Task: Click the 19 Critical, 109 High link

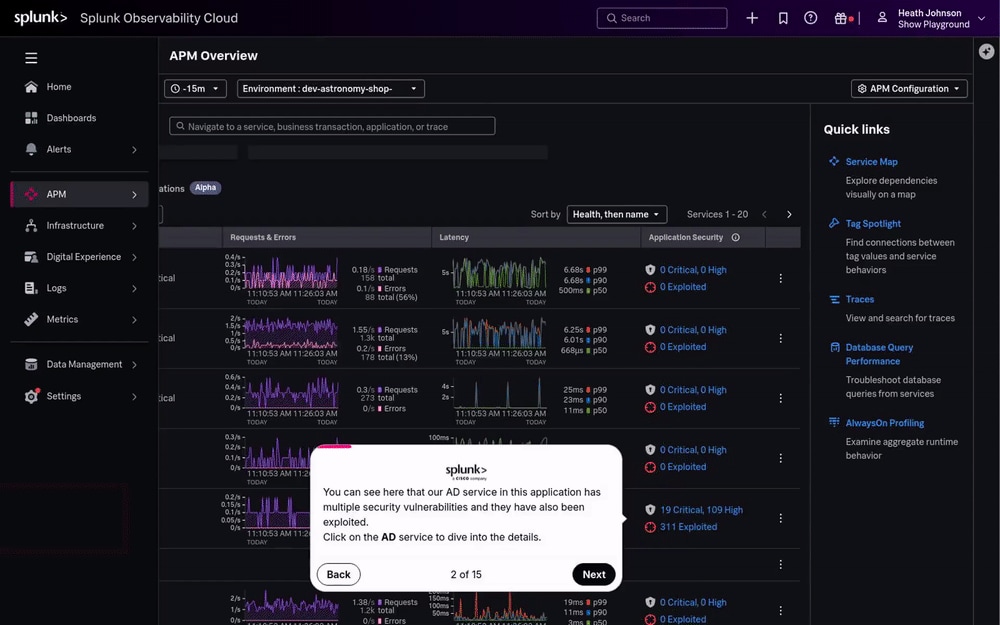Action: 702,510
